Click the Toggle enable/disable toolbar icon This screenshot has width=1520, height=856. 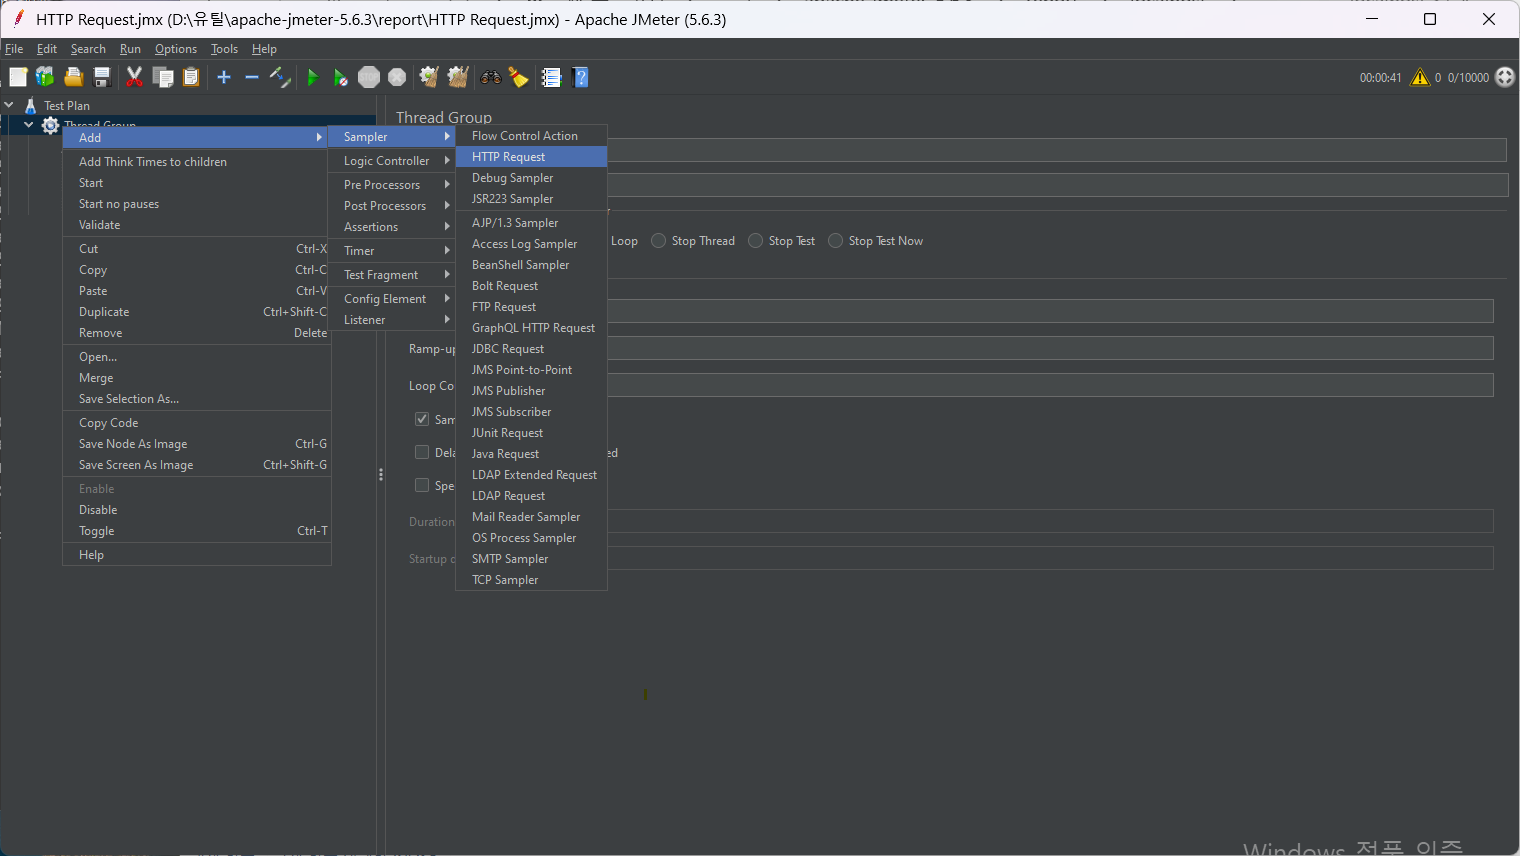coord(280,77)
